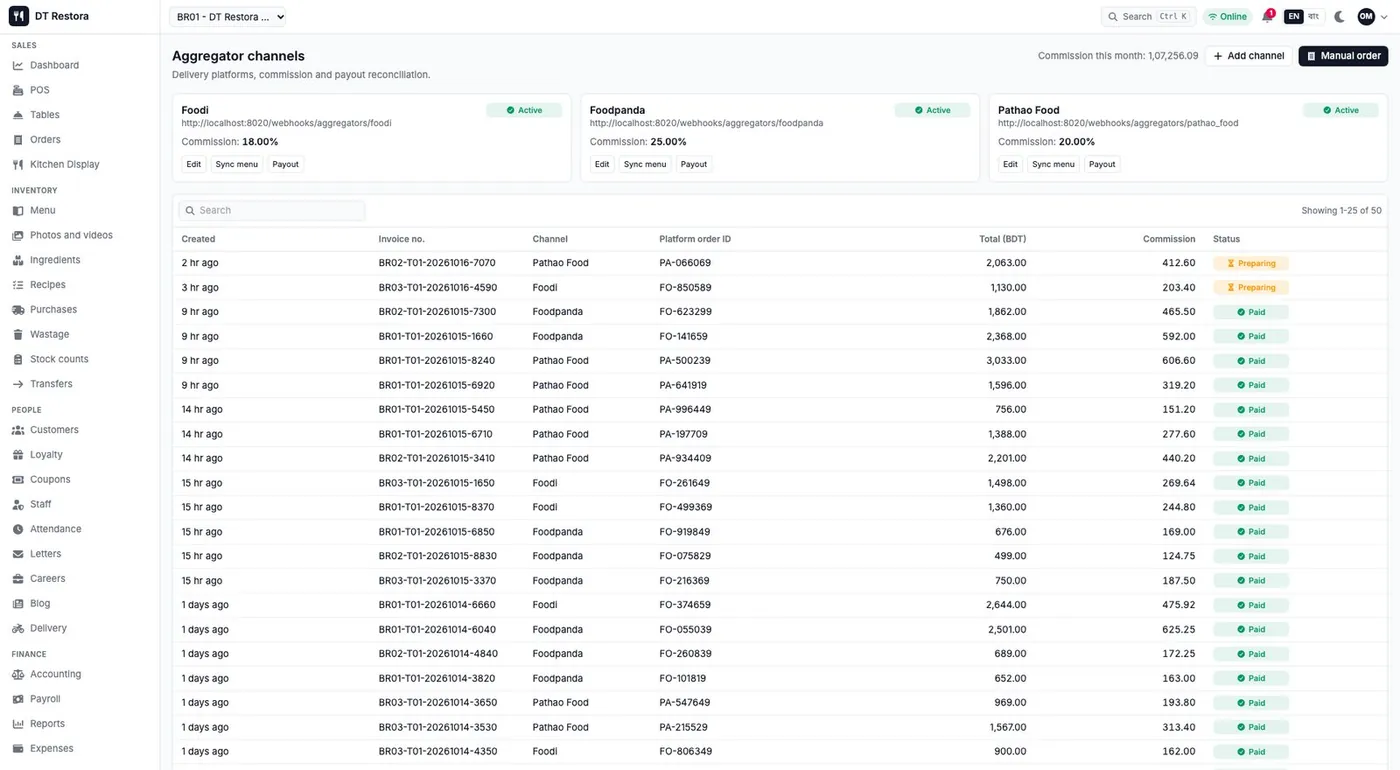This screenshot has height=770, width=1400.
Task: Click the Letters envelope icon
Action: click(18, 554)
